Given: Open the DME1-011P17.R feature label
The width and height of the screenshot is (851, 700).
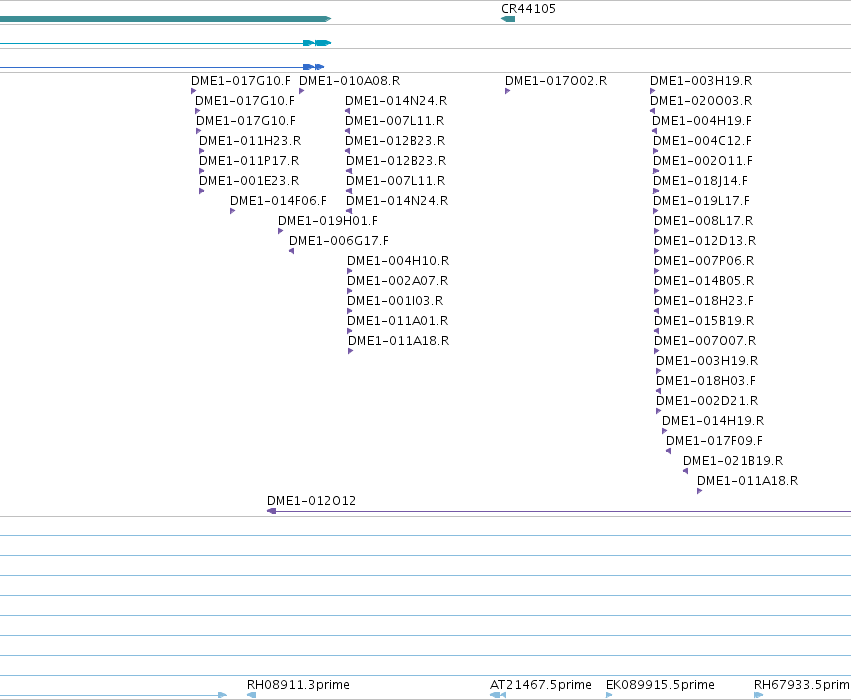Looking at the screenshot, I should tap(249, 161).
